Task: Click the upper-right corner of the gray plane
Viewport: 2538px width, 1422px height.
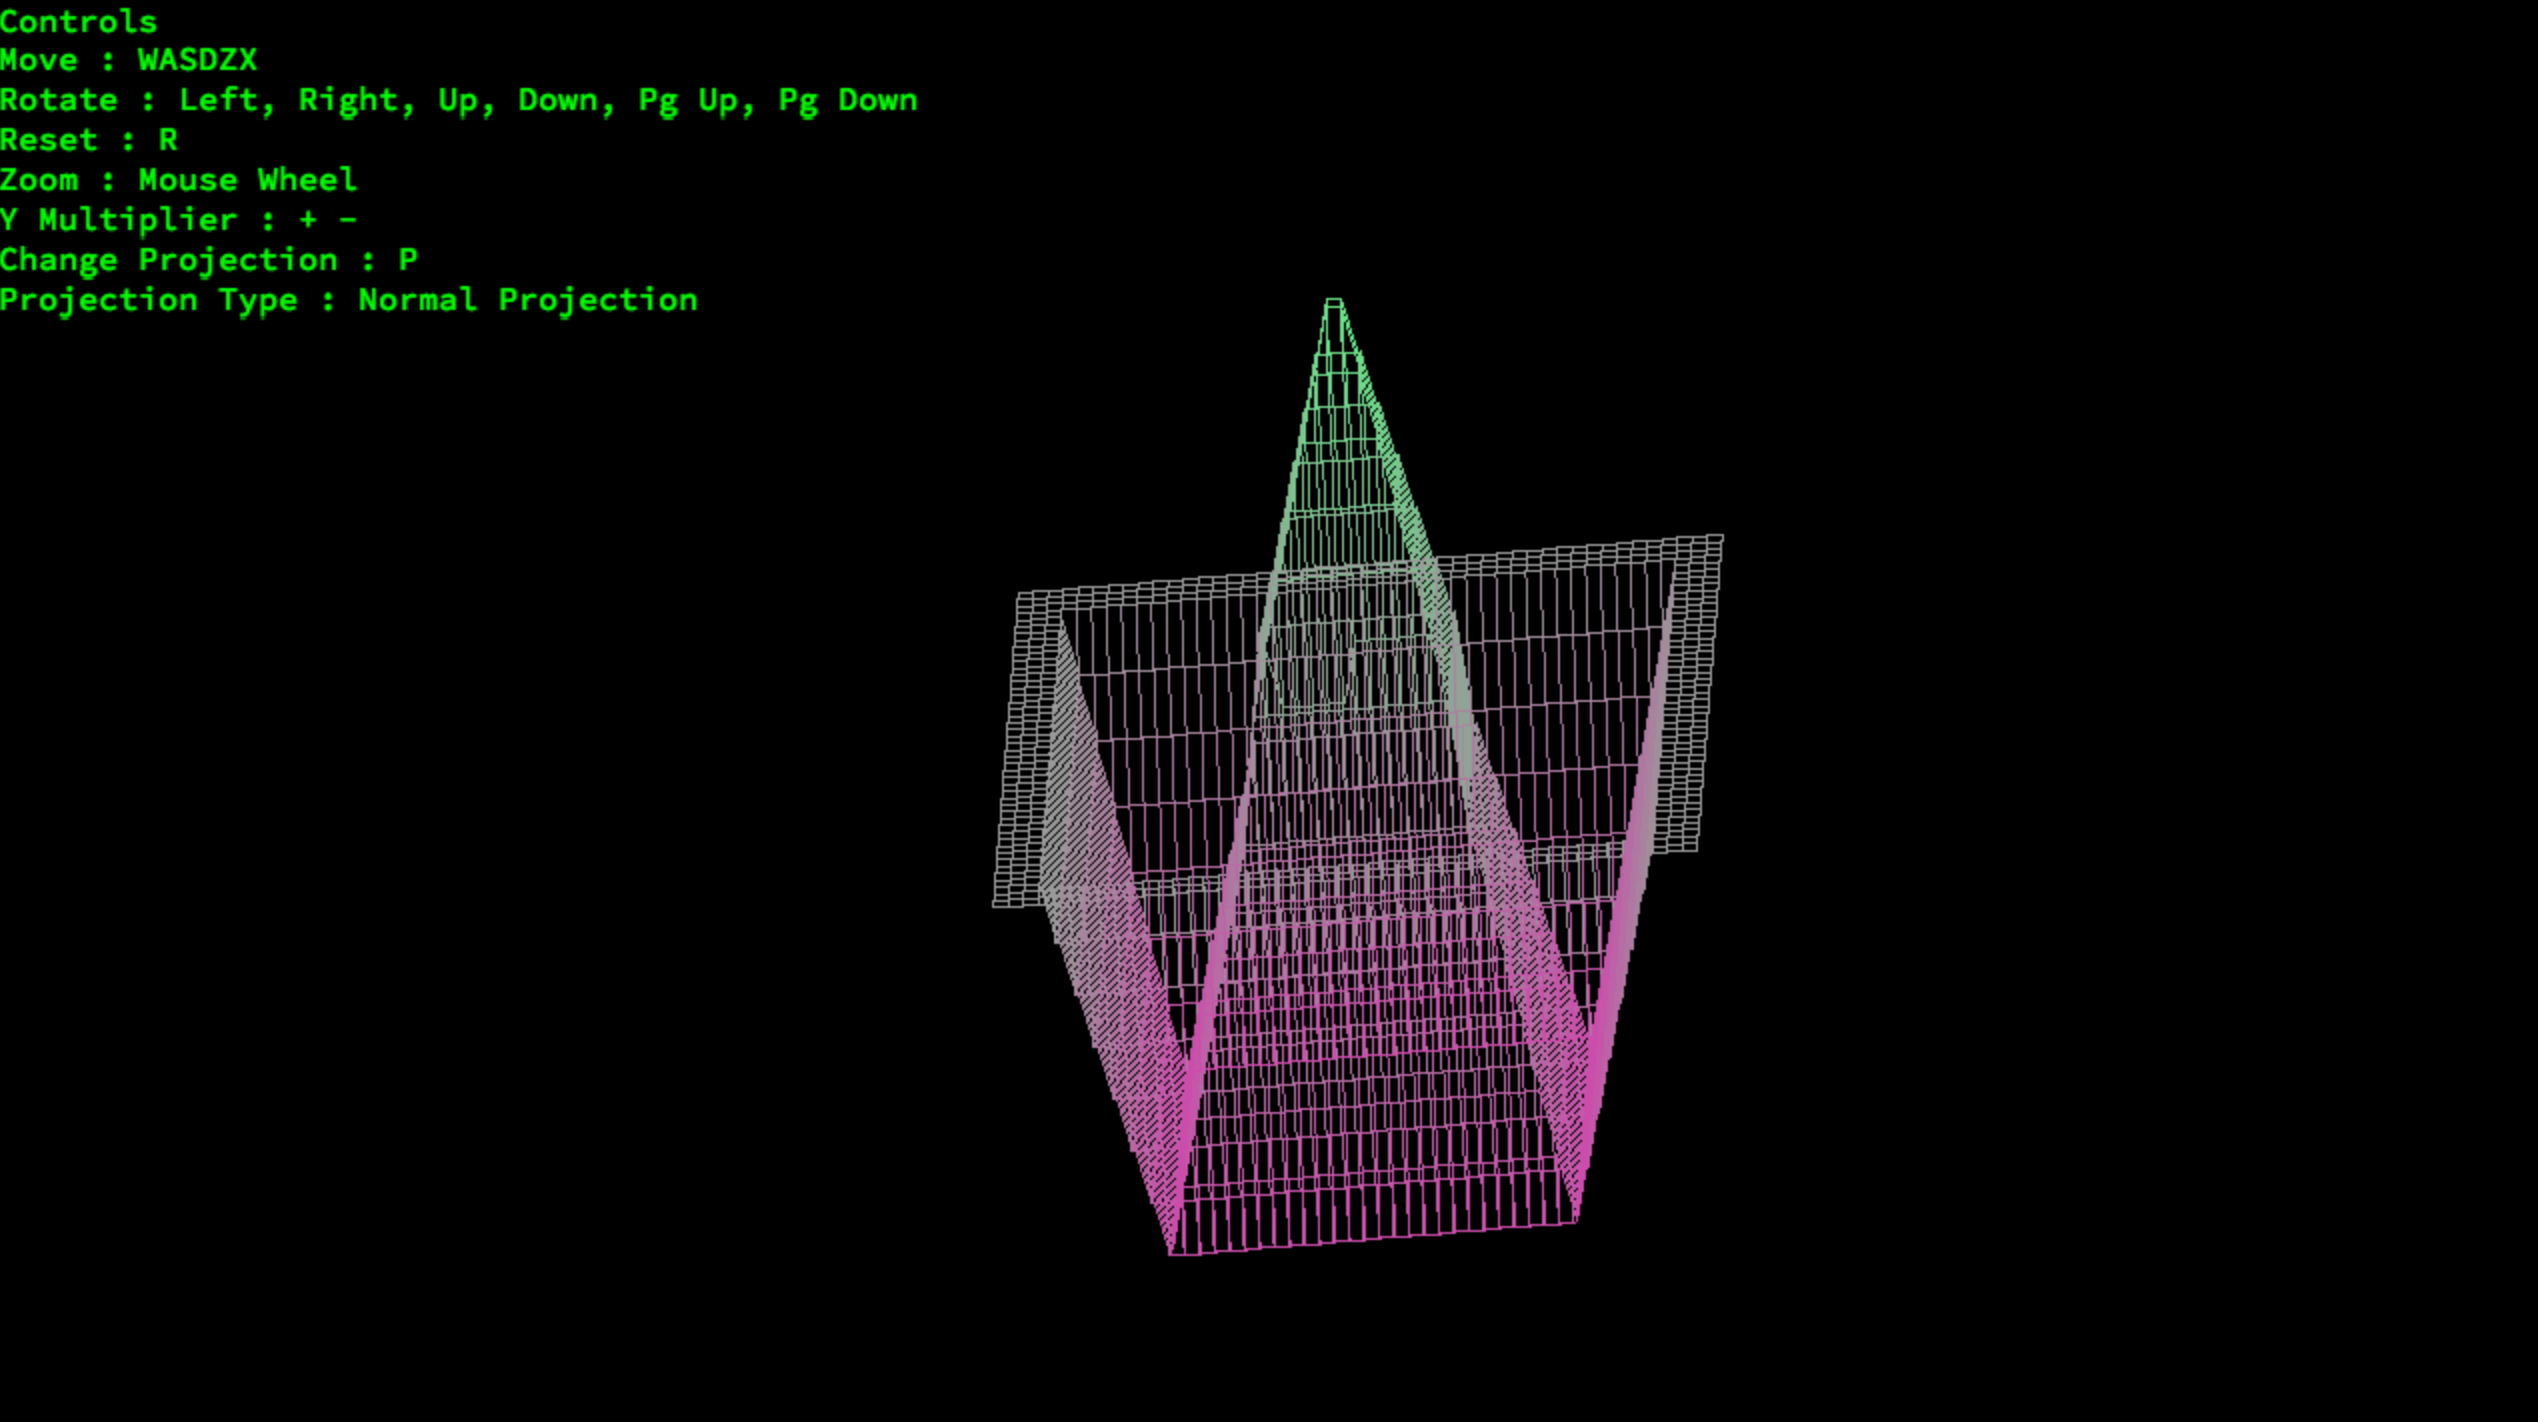Action: tap(1720, 539)
